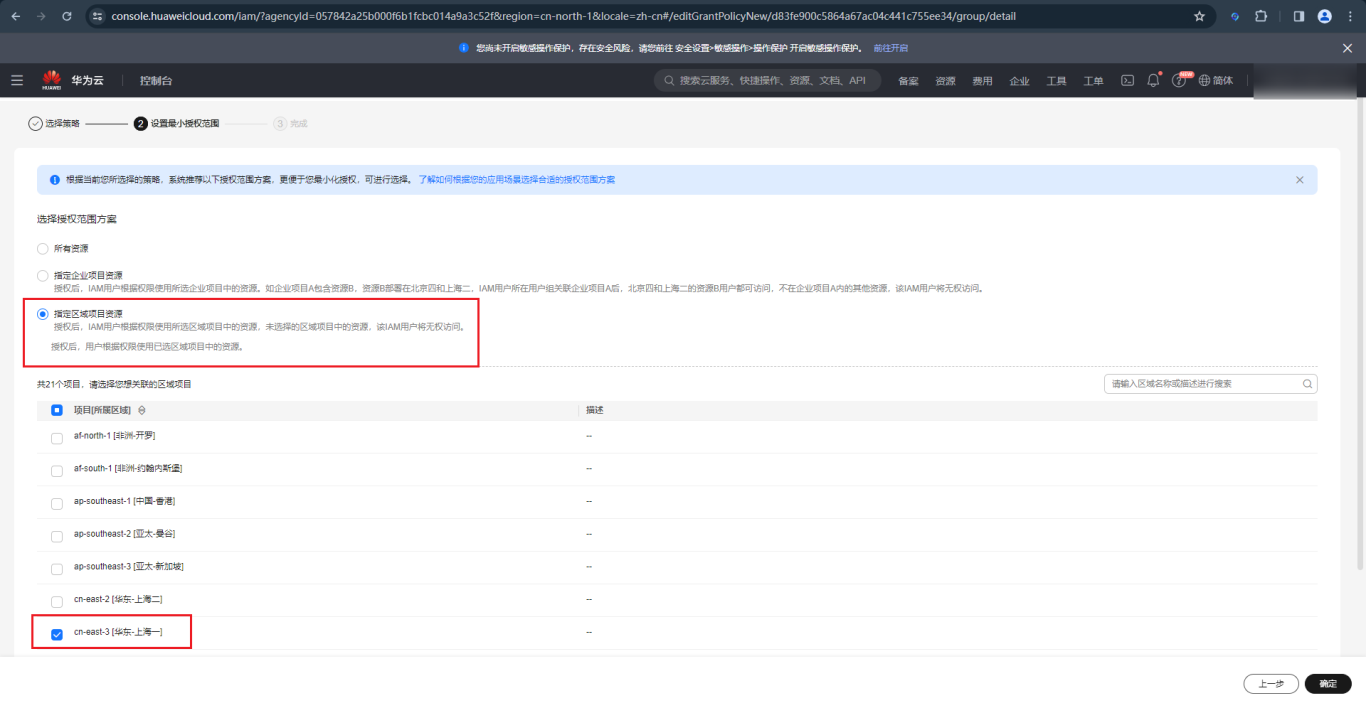Check the ap-southeast-2 region checkbox

pyautogui.click(x=57, y=536)
